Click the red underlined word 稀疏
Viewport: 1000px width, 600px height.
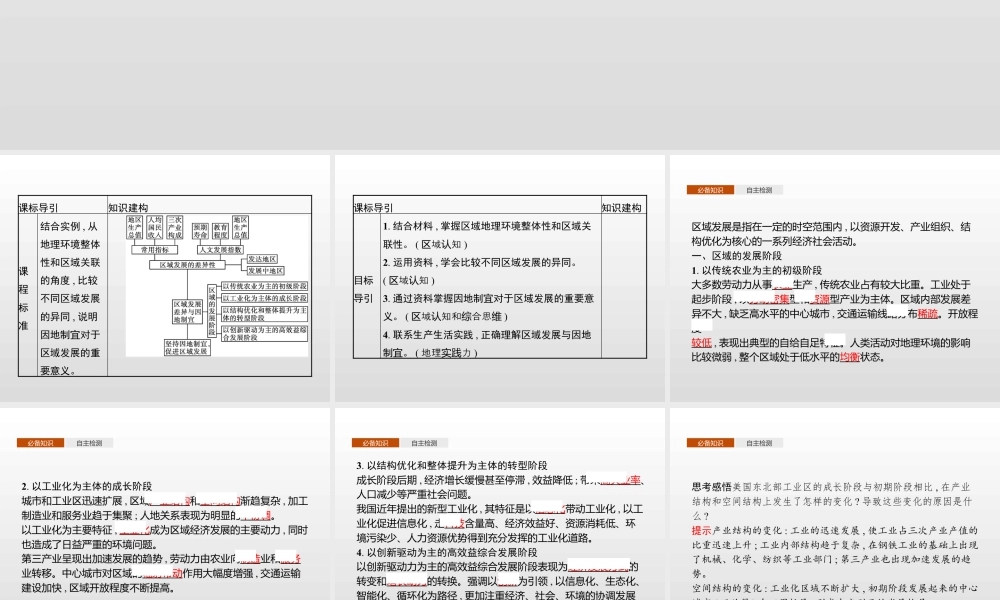click(929, 313)
